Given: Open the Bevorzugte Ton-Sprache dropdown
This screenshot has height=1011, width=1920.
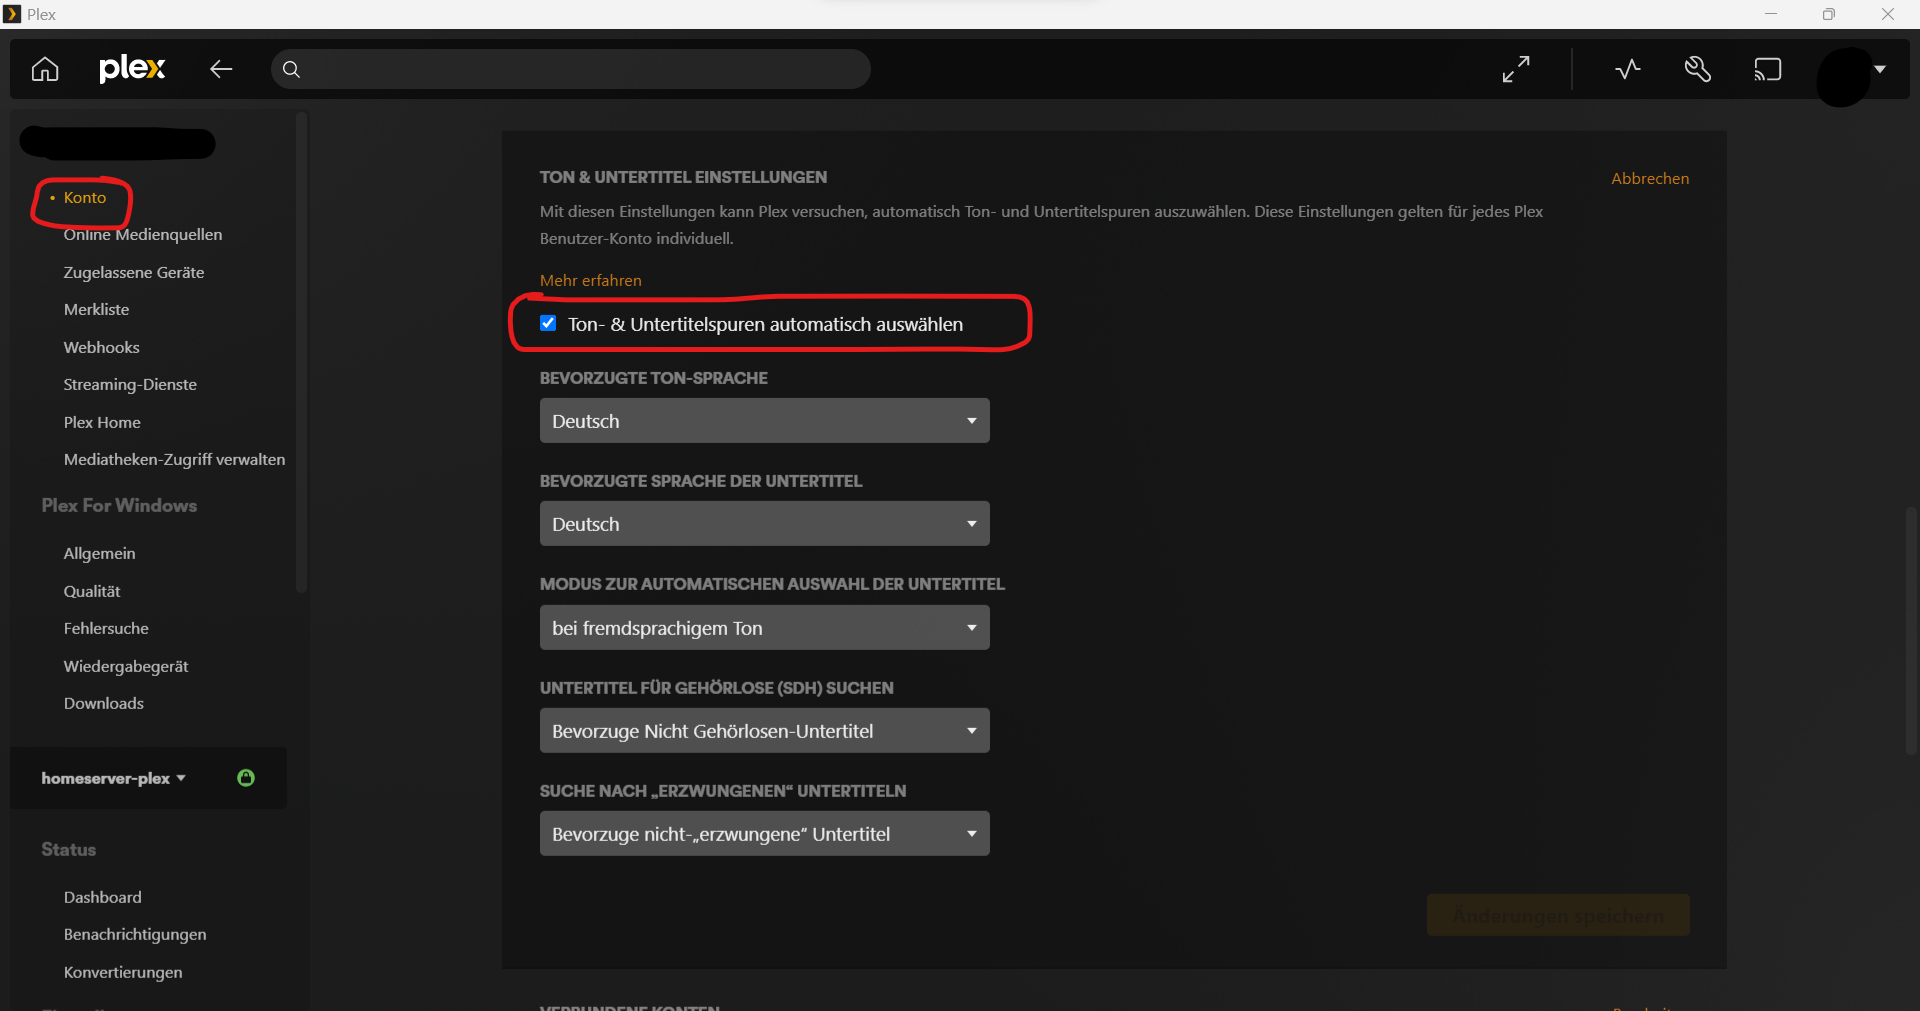Looking at the screenshot, I should click(765, 421).
